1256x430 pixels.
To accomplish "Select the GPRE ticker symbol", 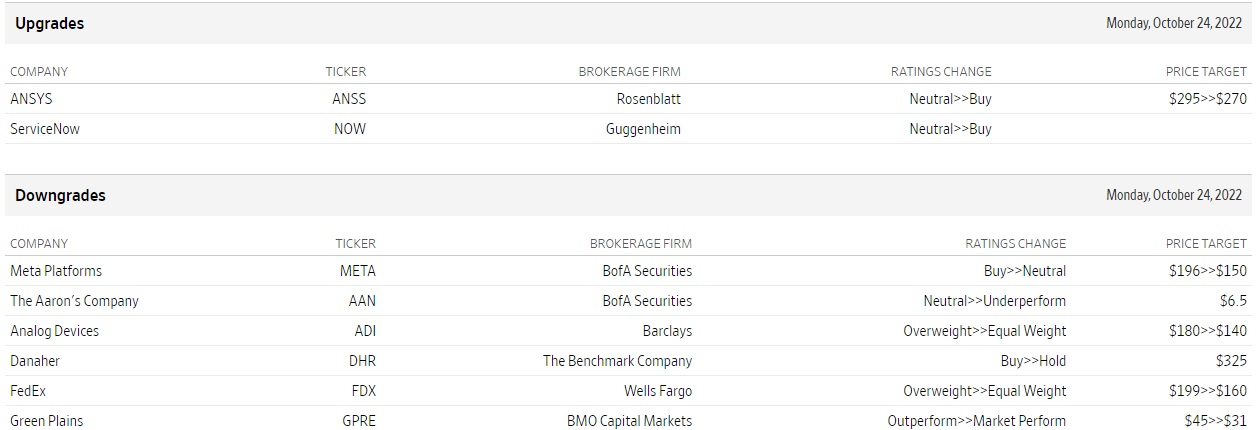I will pos(358,421).
